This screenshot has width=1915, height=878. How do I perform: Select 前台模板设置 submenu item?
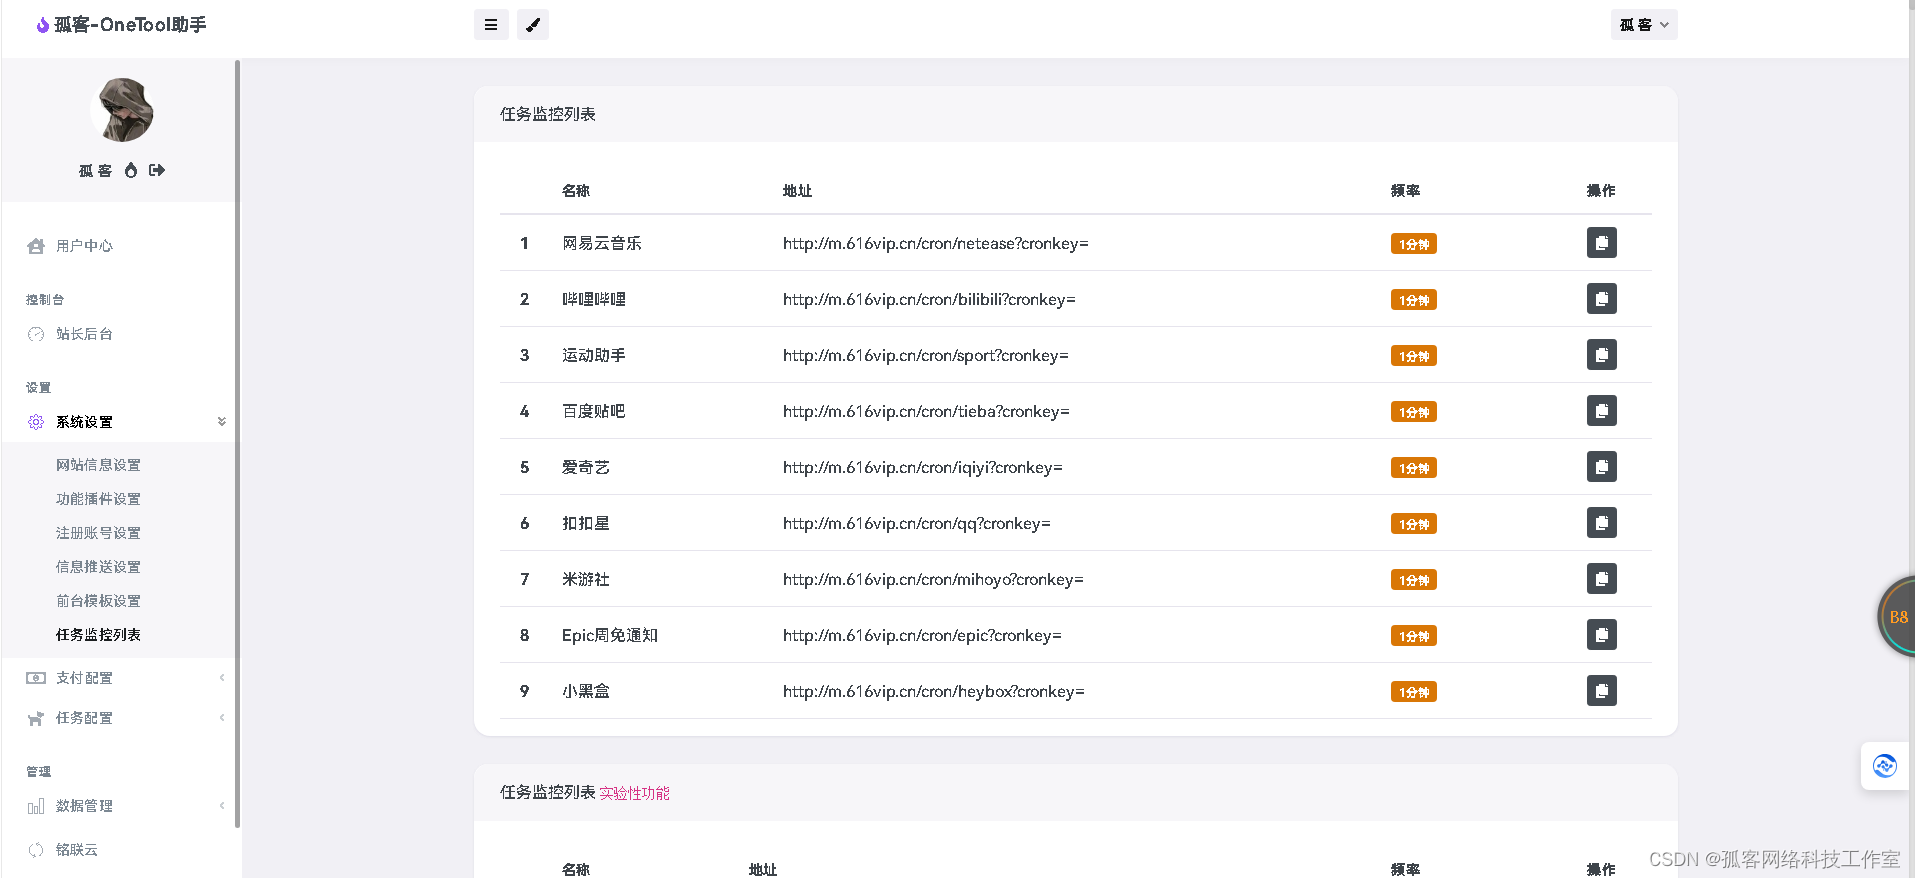point(98,601)
